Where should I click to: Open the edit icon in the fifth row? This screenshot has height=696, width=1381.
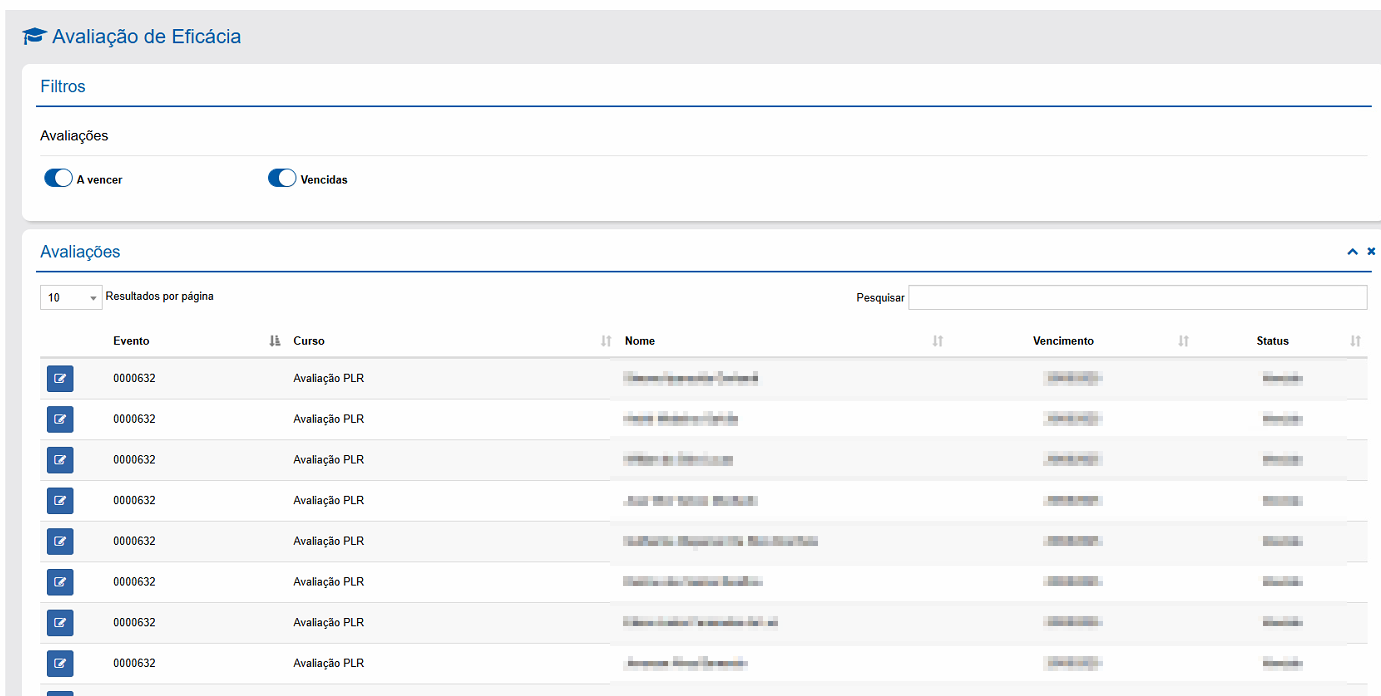coord(60,542)
